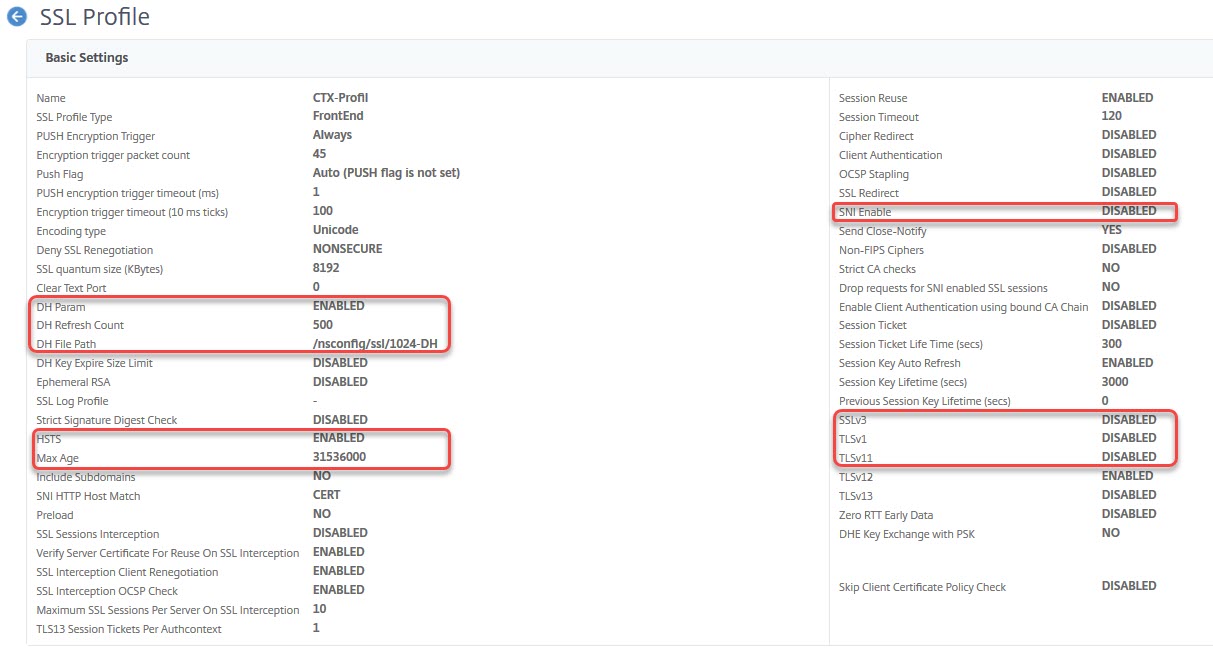
Task: Click the Client Authentication label
Action: tap(891, 155)
